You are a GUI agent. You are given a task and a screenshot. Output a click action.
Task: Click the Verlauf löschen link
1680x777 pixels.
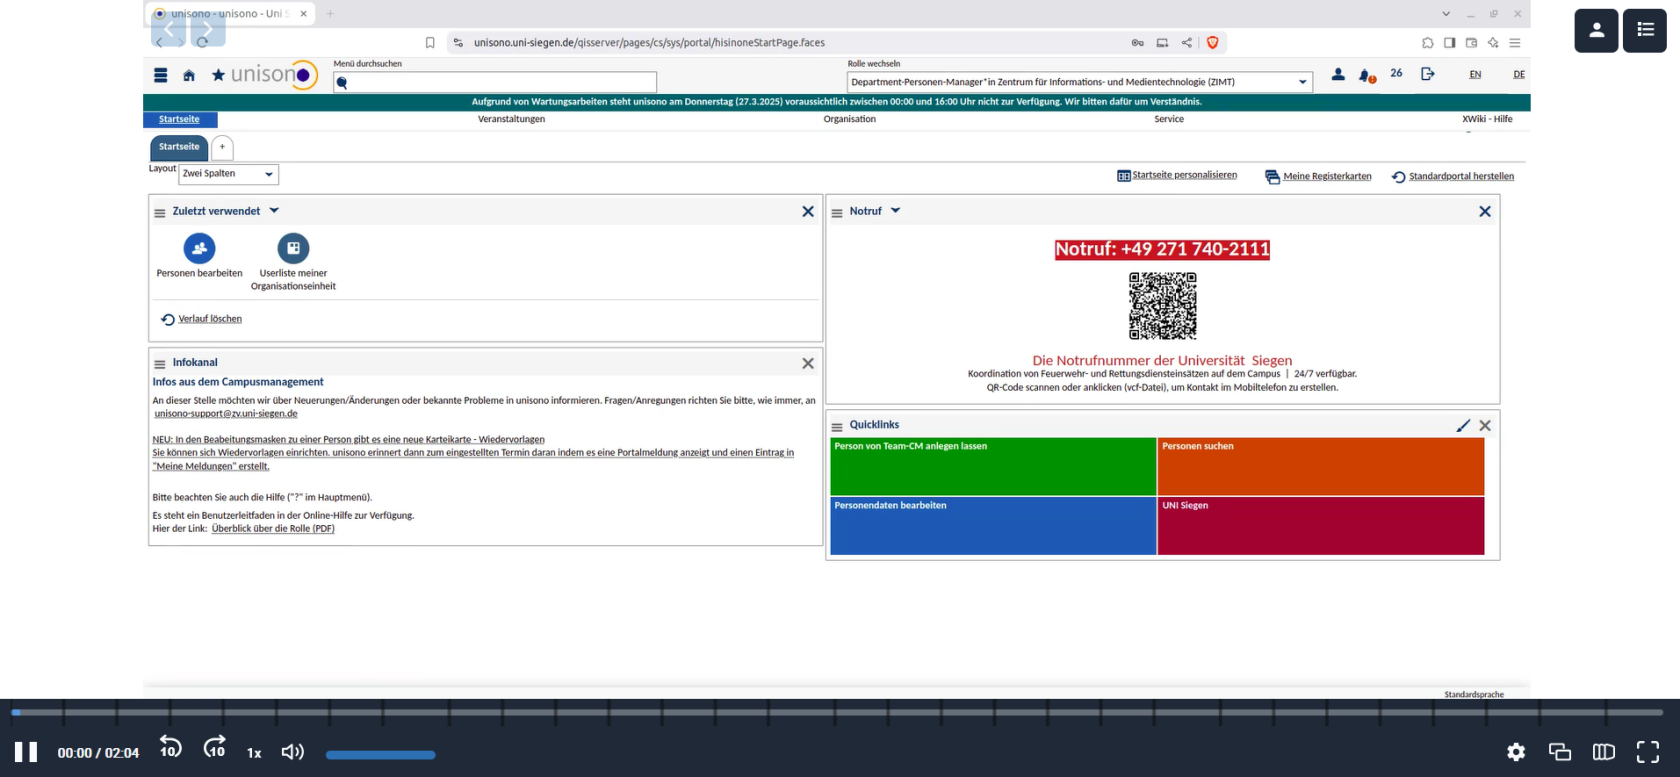(210, 319)
